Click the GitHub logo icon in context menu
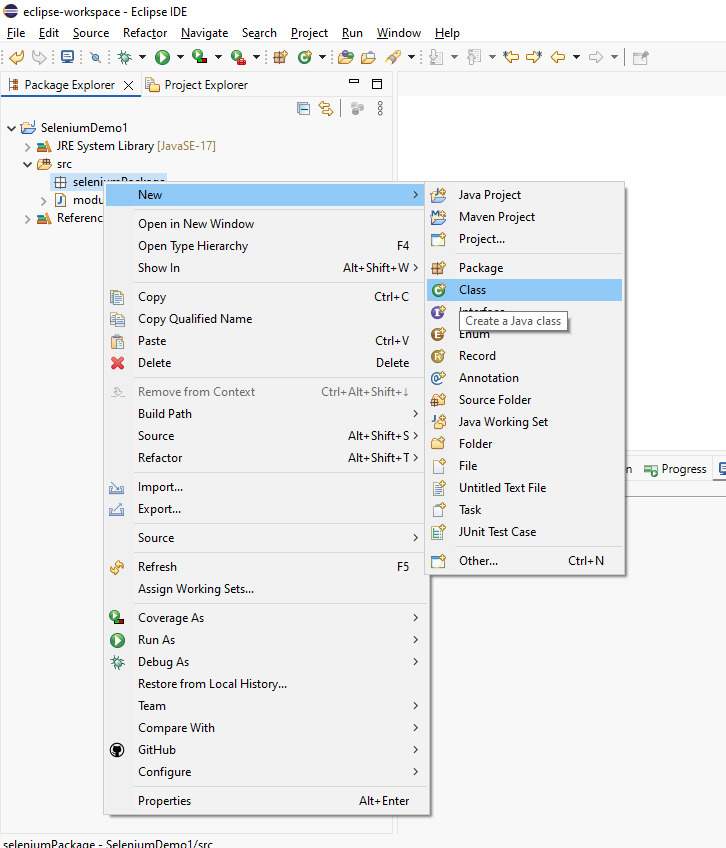Screen dimensions: 726x848 117,750
